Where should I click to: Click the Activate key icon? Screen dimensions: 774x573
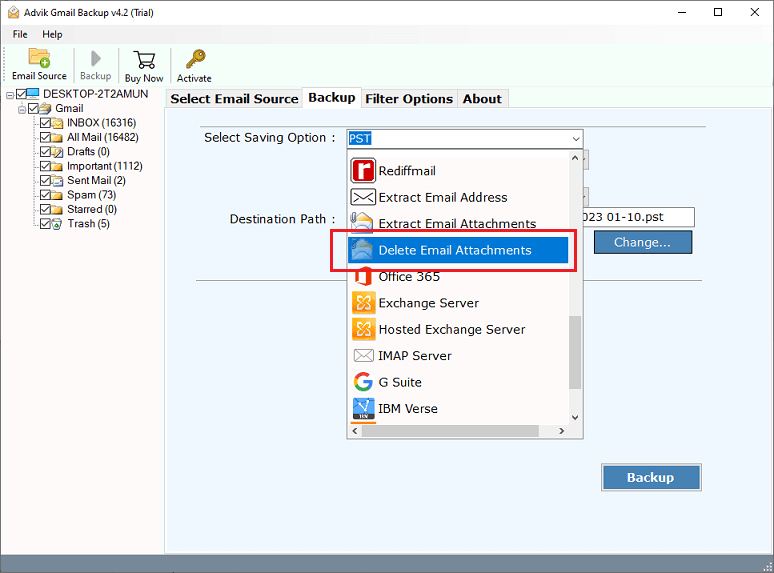coord(195,59)
